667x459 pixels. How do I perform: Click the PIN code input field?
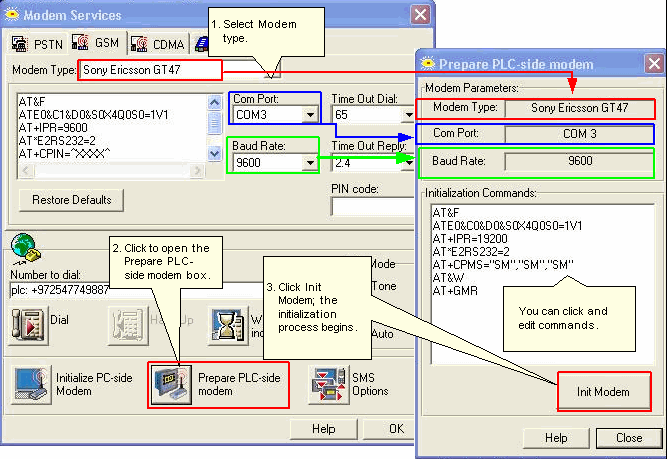373,207
